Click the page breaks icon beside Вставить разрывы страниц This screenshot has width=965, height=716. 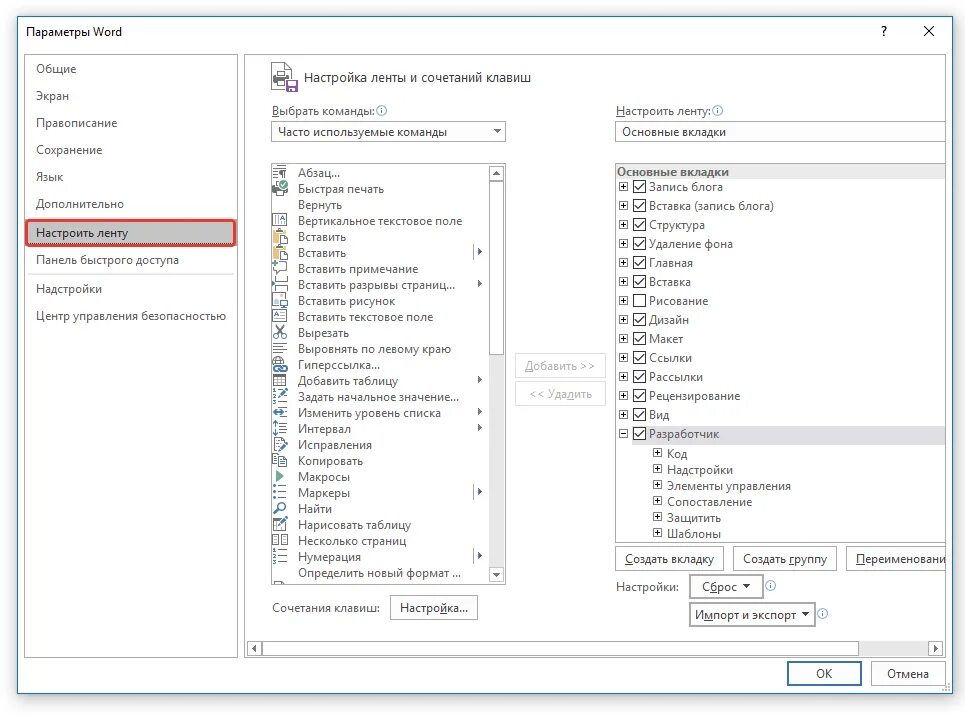(x=279, y=284)
